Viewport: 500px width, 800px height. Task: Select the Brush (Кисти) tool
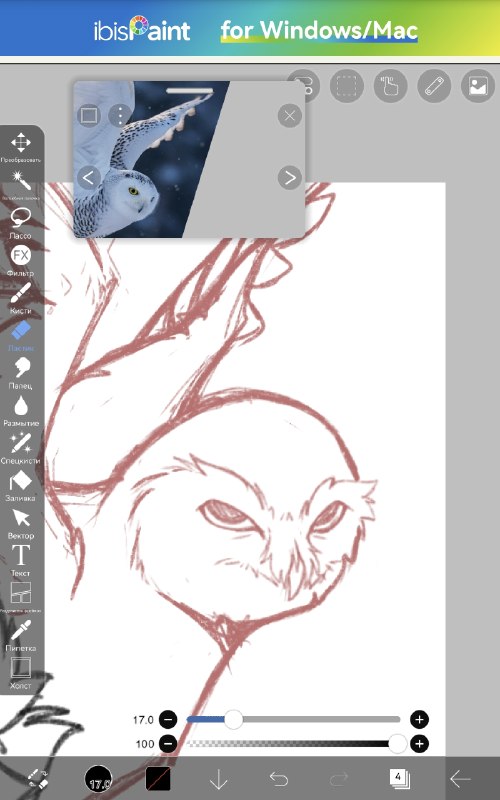click(20, 297)
